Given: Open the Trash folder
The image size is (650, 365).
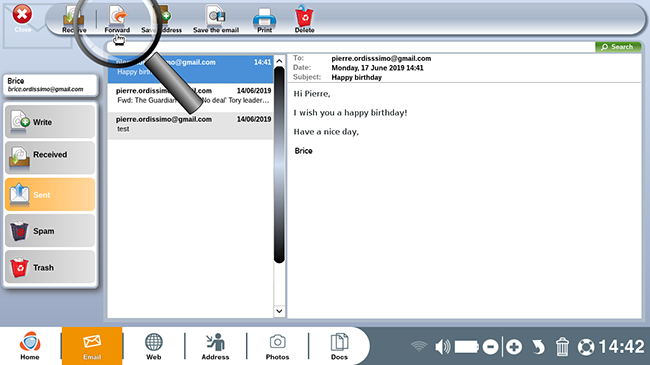Looking at the screenshot, I should (50, 267).
